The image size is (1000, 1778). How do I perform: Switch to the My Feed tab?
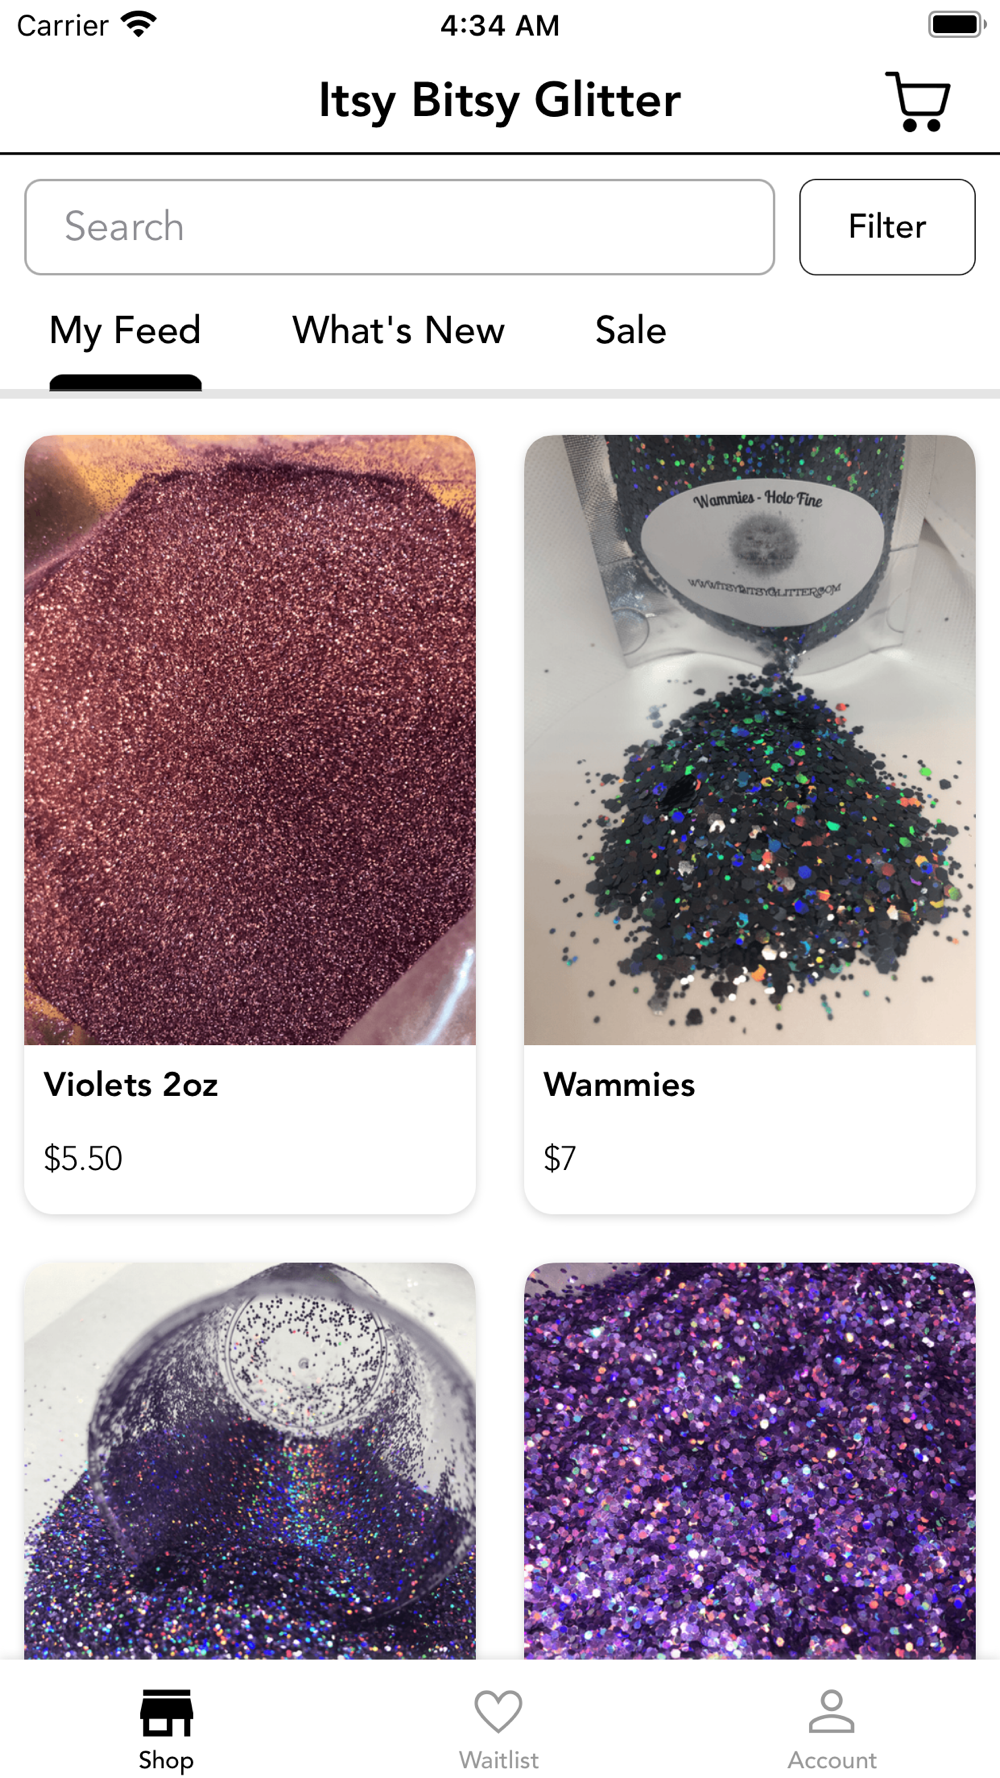125,331
